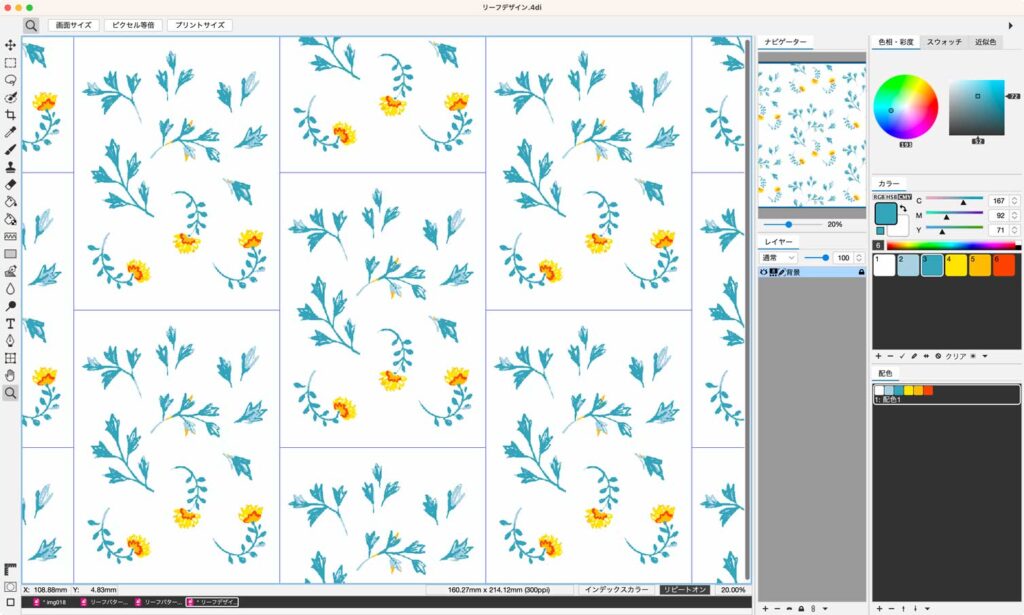Select the rectangular marquee selection tool
The width and height of the screenshot is (1024, 615).
point(10,63)
